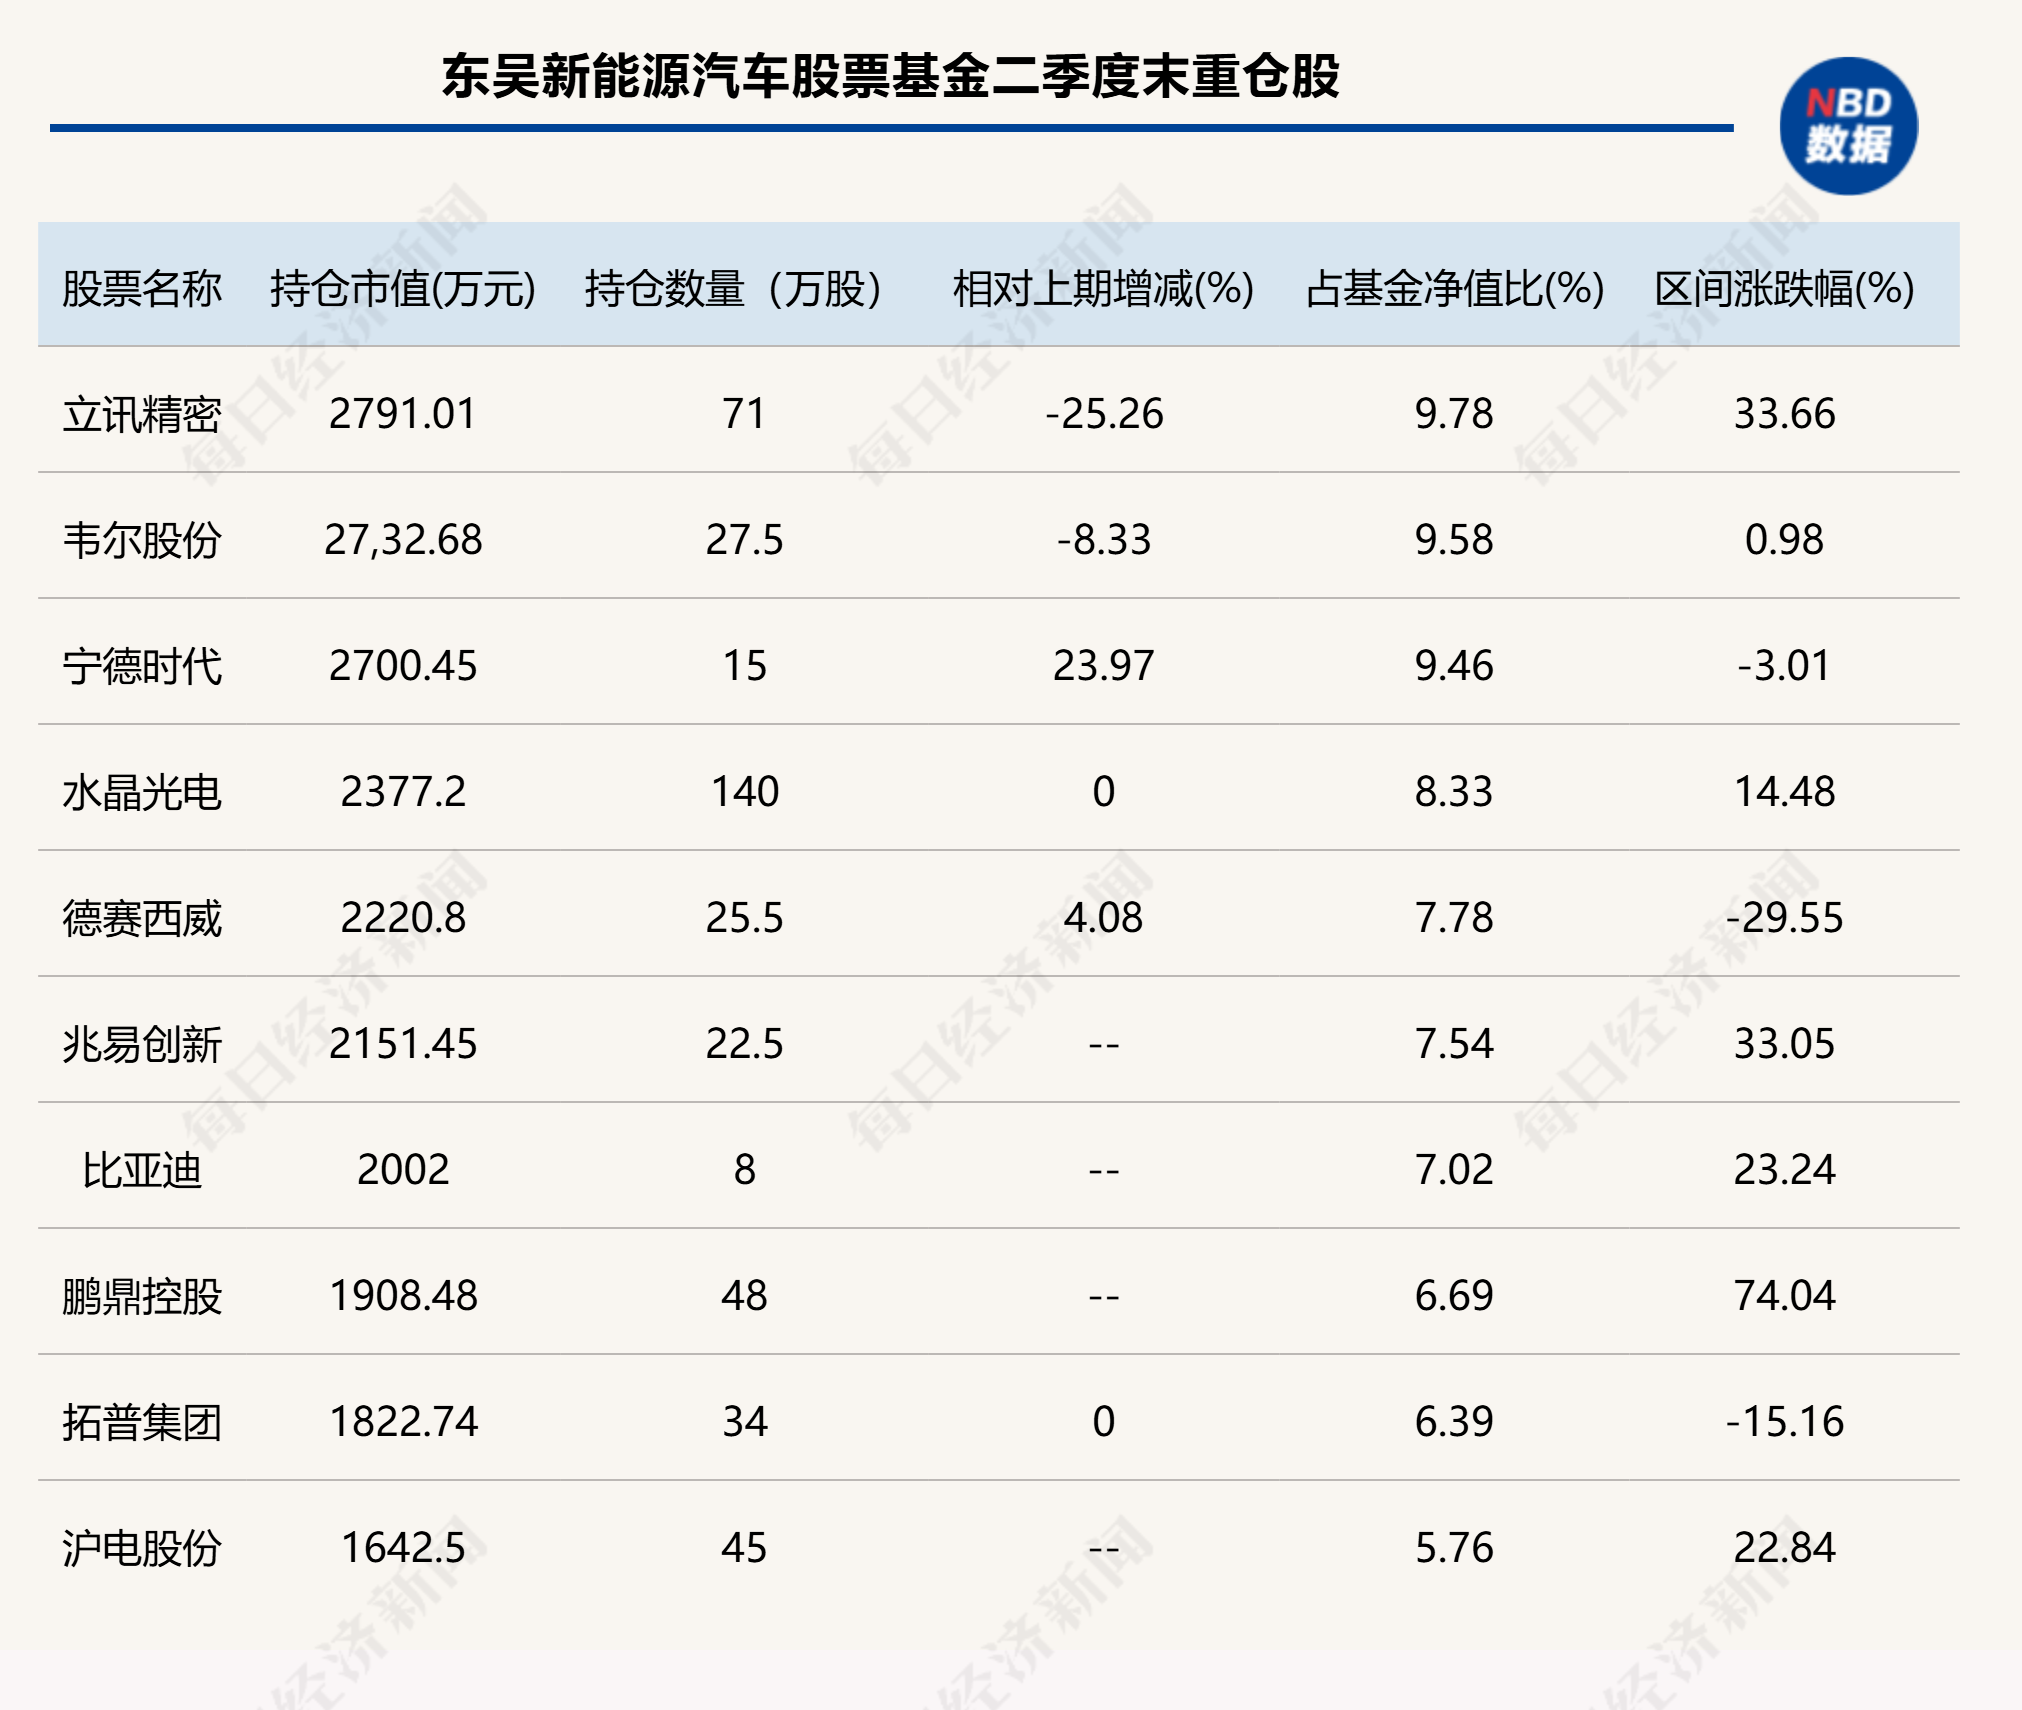Image resolution: width=2022 pixels, height=1710 pixels.
Task: Click net value ratio 9.46
Action: pos(1454,666)
